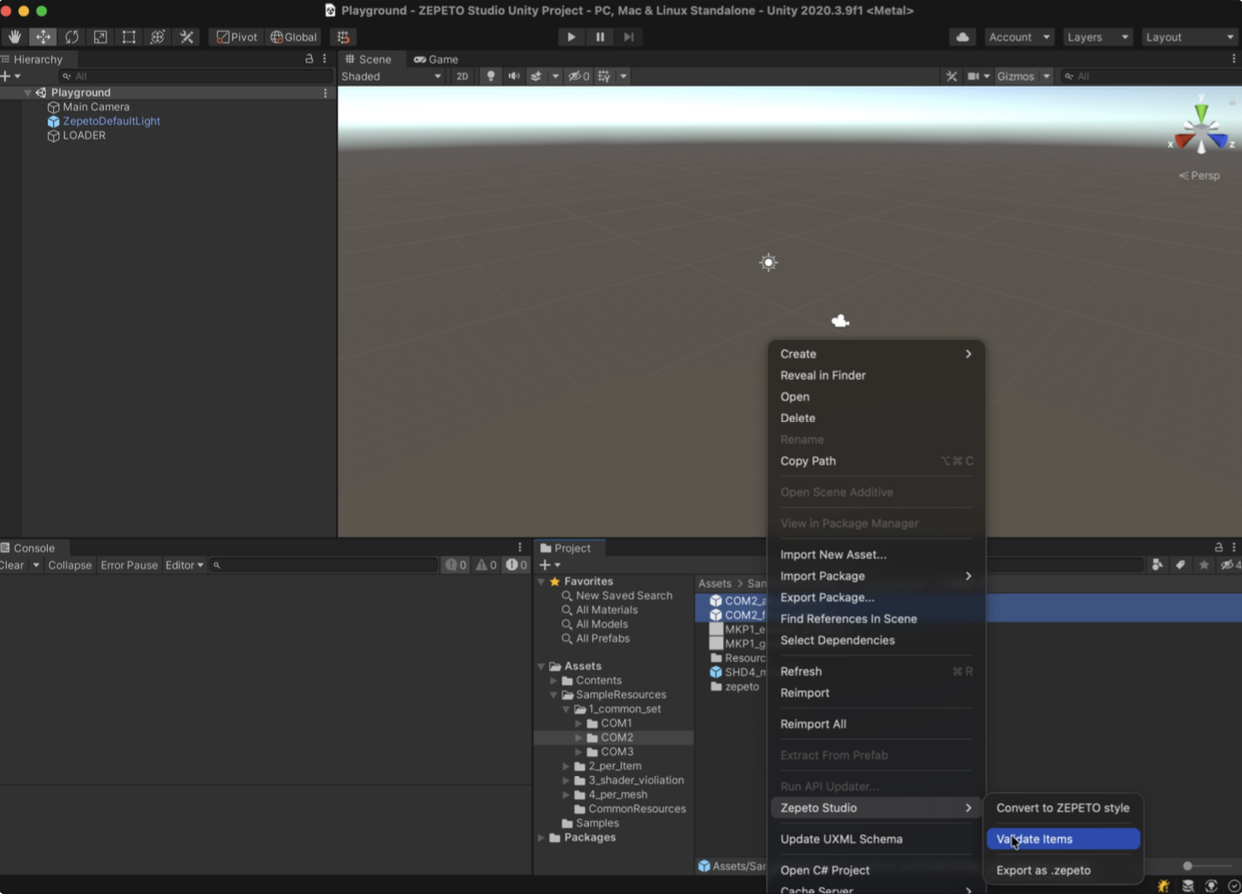
Task: Open the Shaded draw mode dropdown
Action: tap(391, 76)
